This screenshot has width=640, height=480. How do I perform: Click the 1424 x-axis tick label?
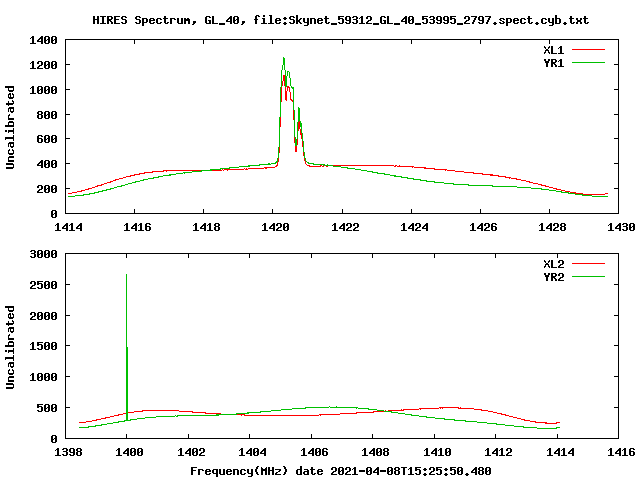tap(414, 227)
